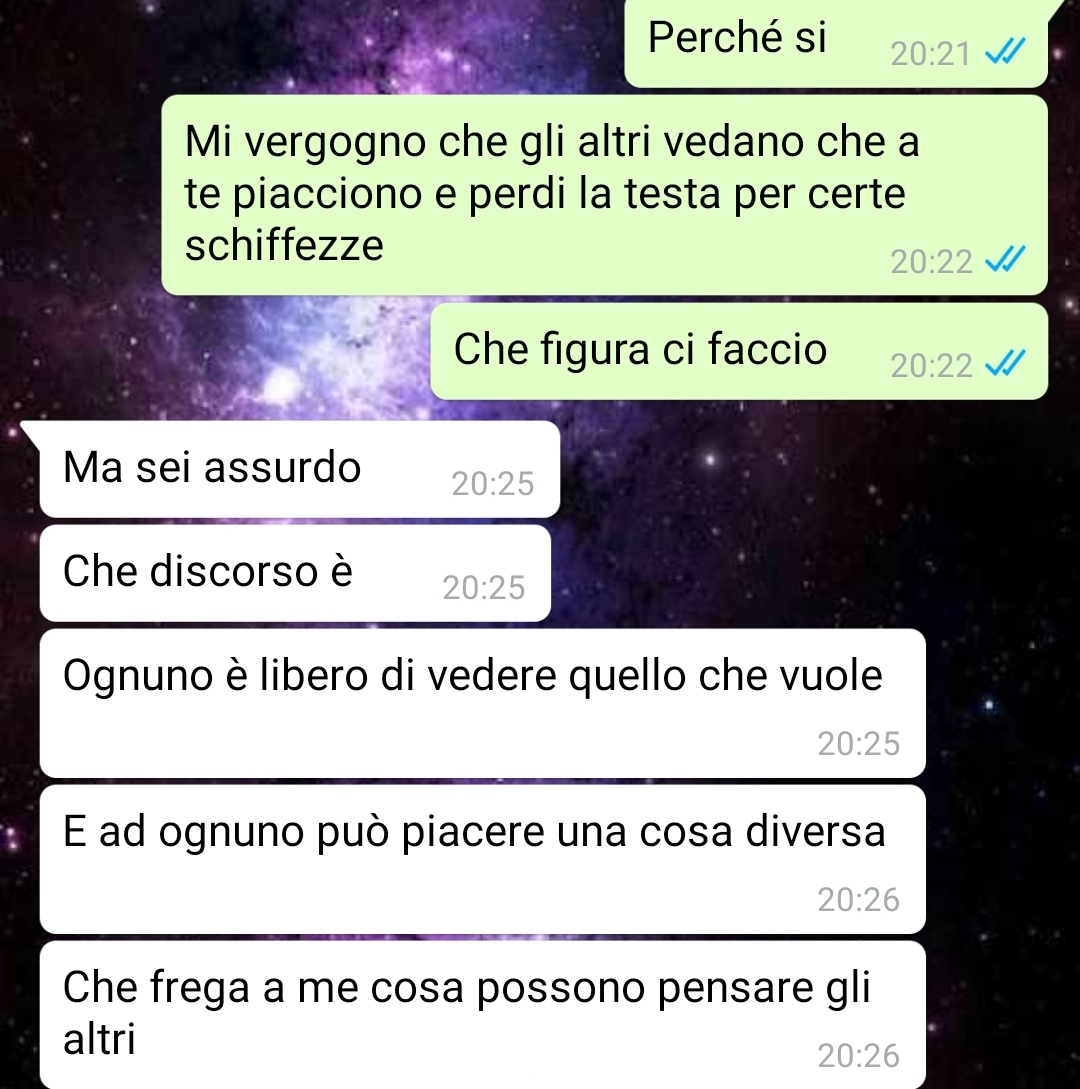Select the 'Che figura ci faccio' message
This screenshot has height=1089, width=1080.
739,351
